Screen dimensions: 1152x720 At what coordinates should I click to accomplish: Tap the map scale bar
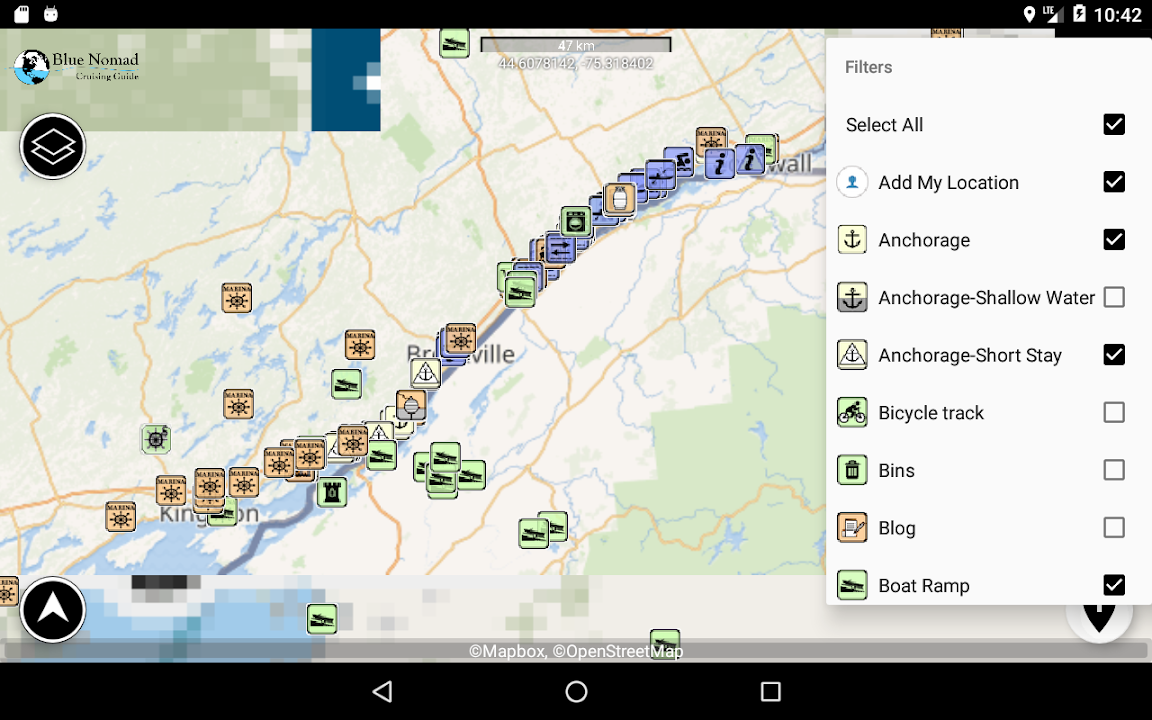575,46
